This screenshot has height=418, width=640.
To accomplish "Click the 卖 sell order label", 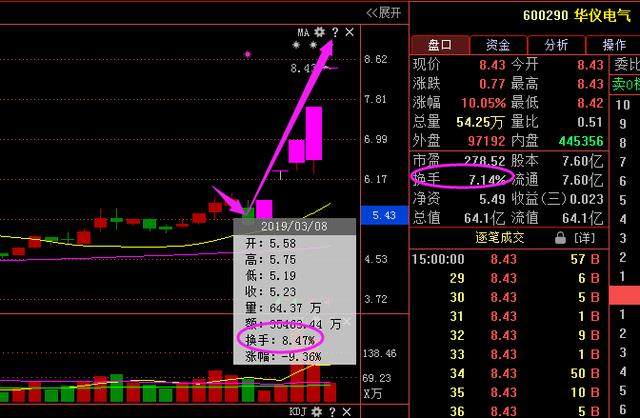I will point(619,84).
